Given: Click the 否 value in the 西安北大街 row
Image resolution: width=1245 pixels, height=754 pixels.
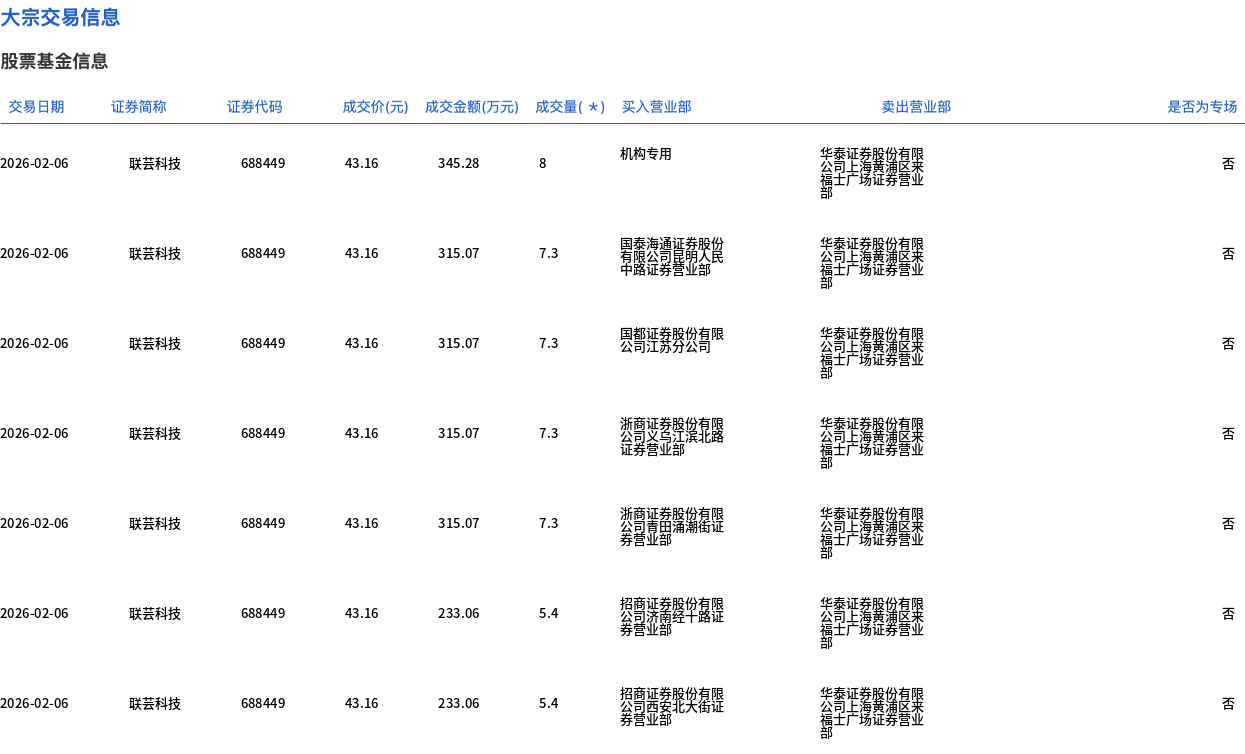Looking at the screenshot, I should [1228, 703].
